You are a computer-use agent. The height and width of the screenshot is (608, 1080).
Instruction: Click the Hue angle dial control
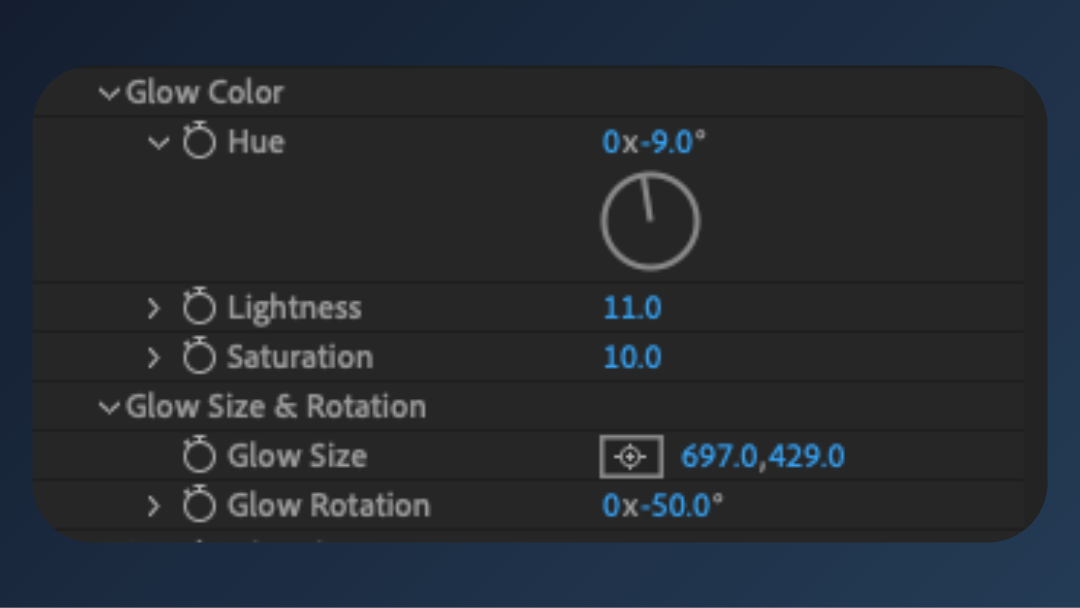(x=650, y=221)
